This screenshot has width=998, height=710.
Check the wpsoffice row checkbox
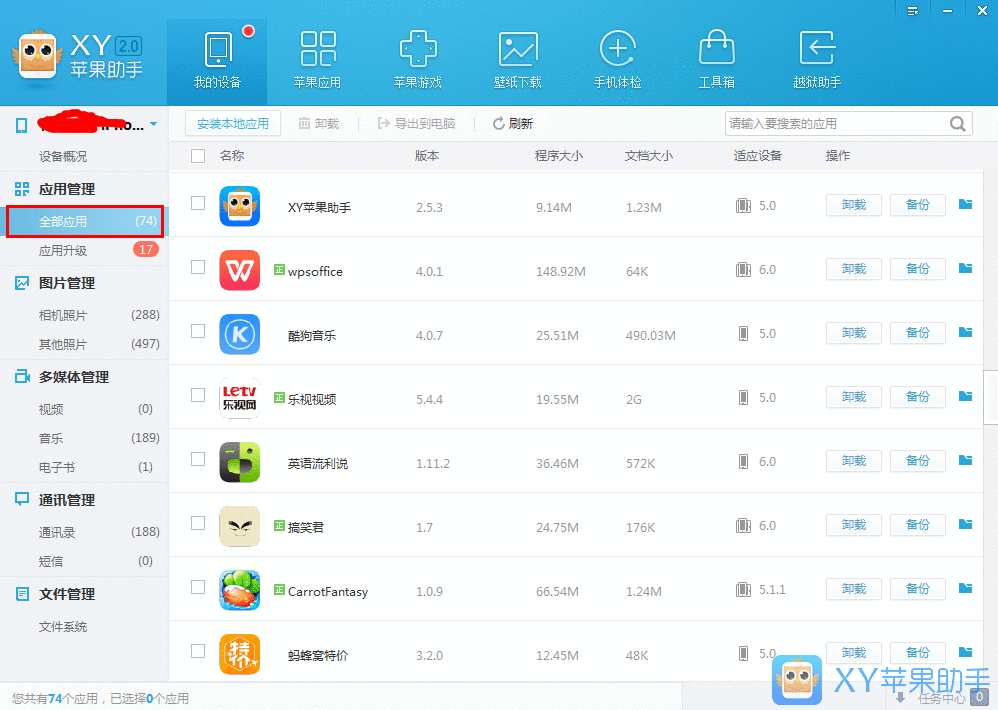click(x=197, y=268)
